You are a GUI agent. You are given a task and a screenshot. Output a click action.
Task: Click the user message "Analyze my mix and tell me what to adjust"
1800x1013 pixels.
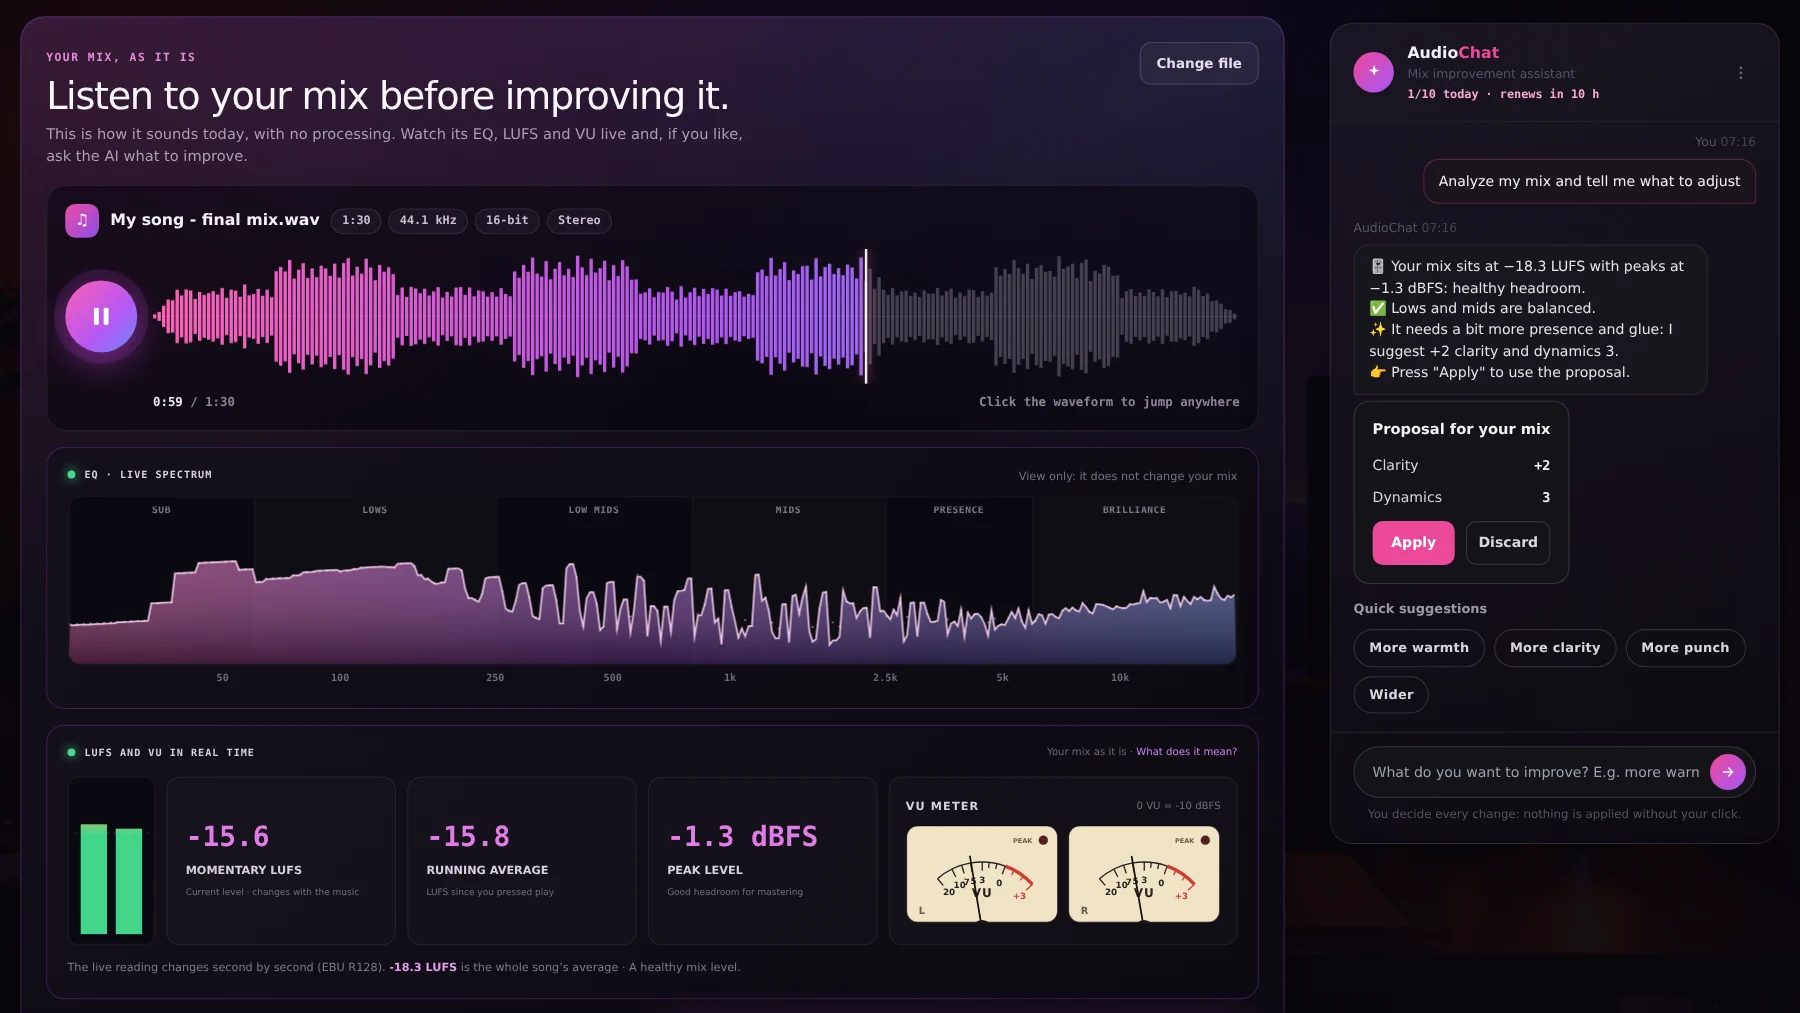click(x=1589, y=182)
